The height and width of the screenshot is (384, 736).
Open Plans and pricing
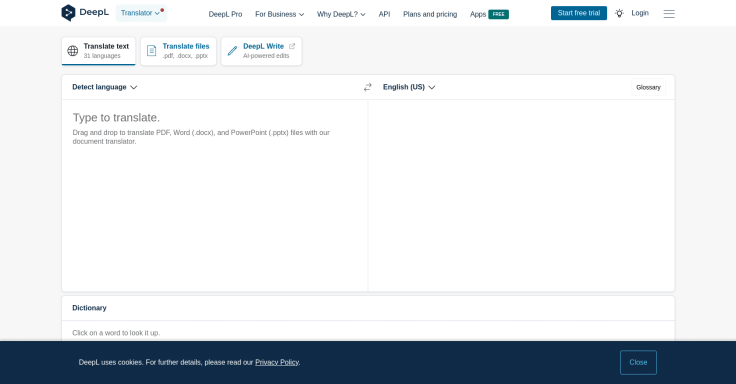click(430, 14)
